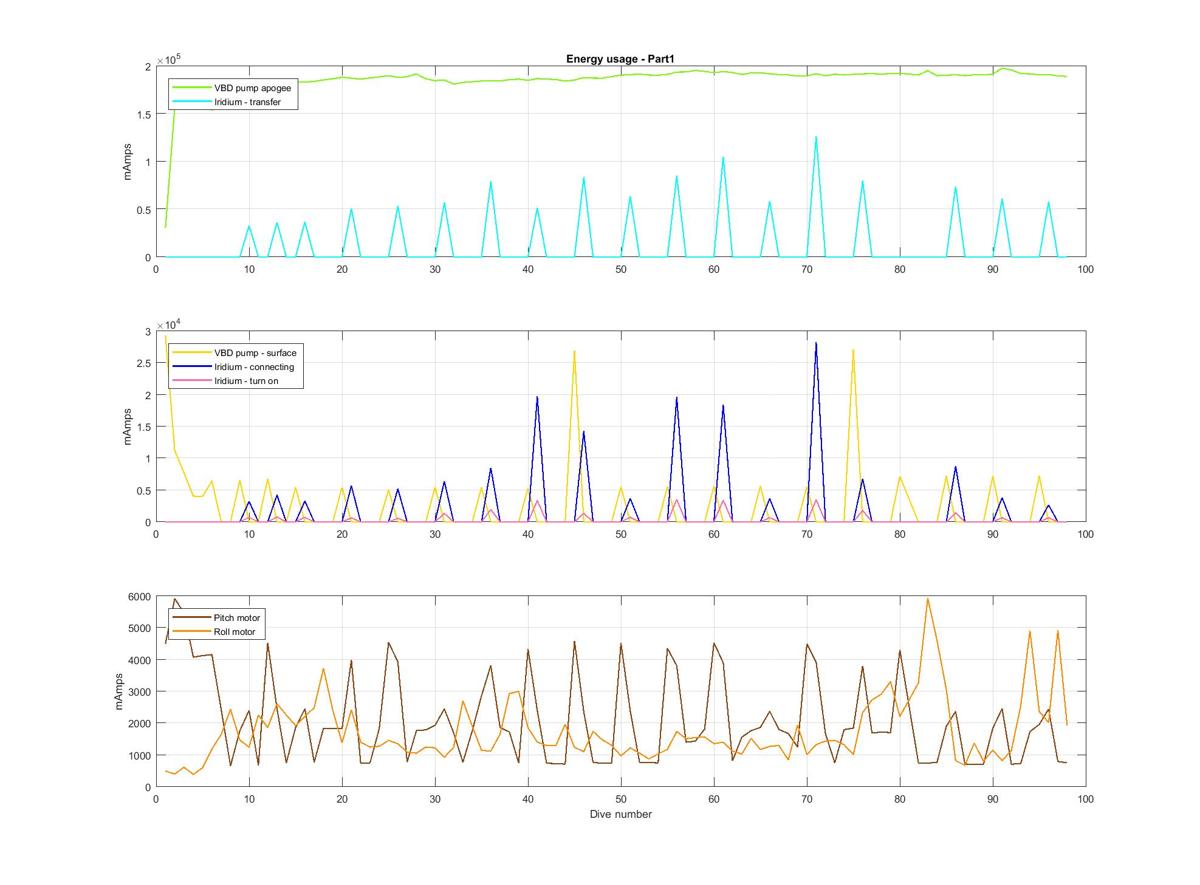Click the 'mAmps' label of the middle plot
This screenshot has height=885, width=1200.
[x=127, y=427]
